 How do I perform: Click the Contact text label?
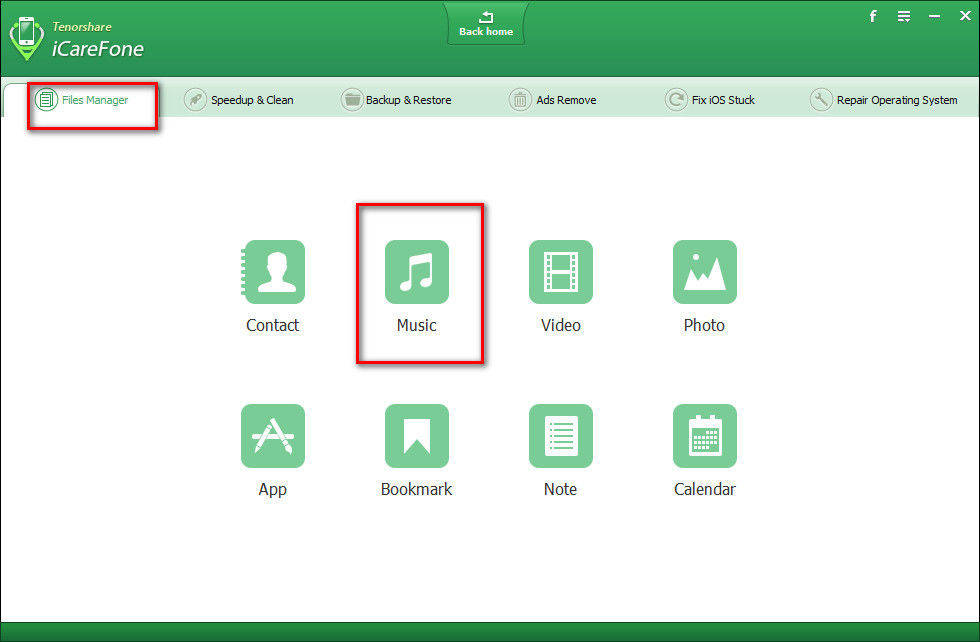pos(272,325)
